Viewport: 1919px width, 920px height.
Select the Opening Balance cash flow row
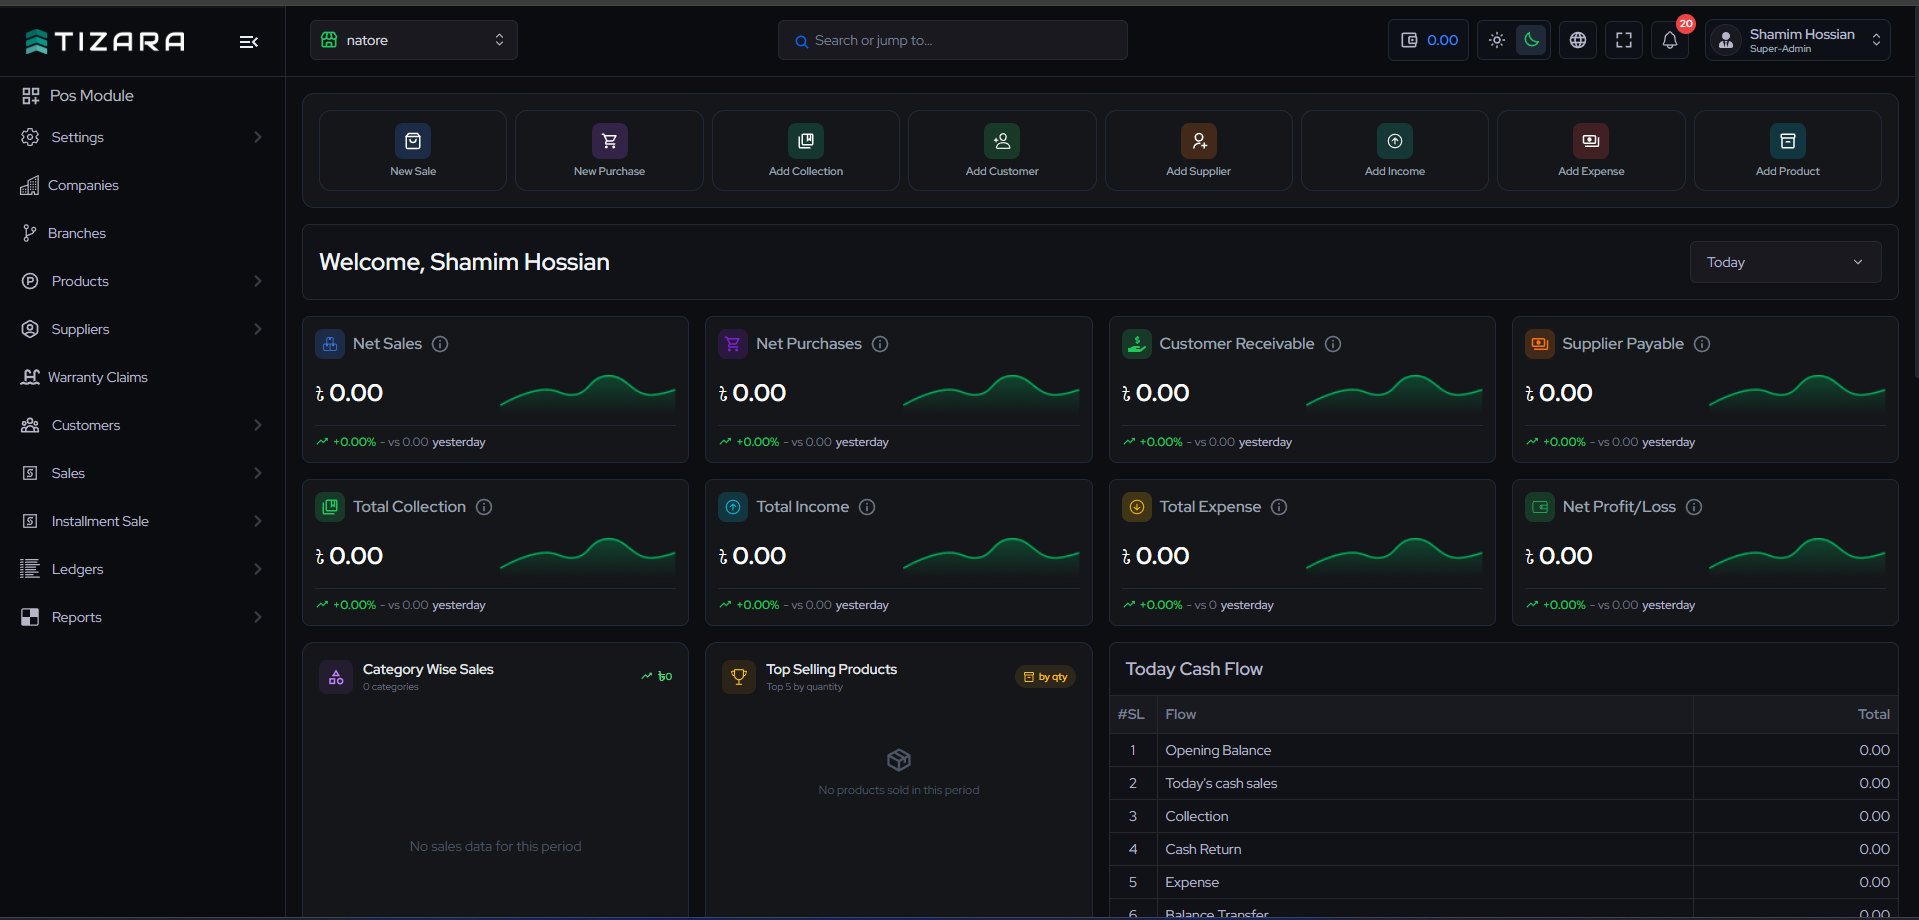(x=1504, y=750)
